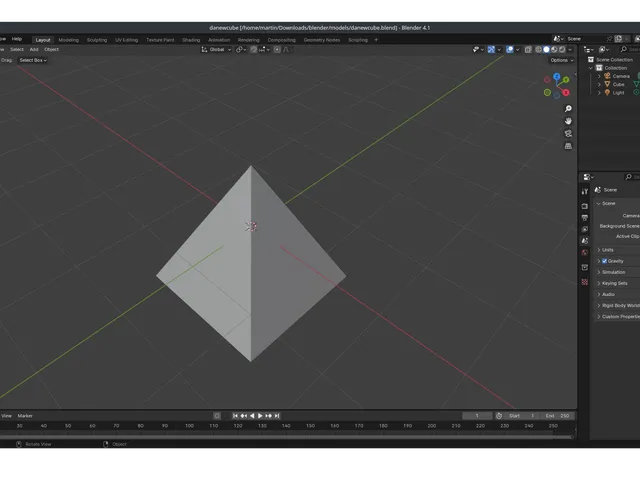Open the World properties tab icon
The image size is (640, 480).
pos(585,252)
